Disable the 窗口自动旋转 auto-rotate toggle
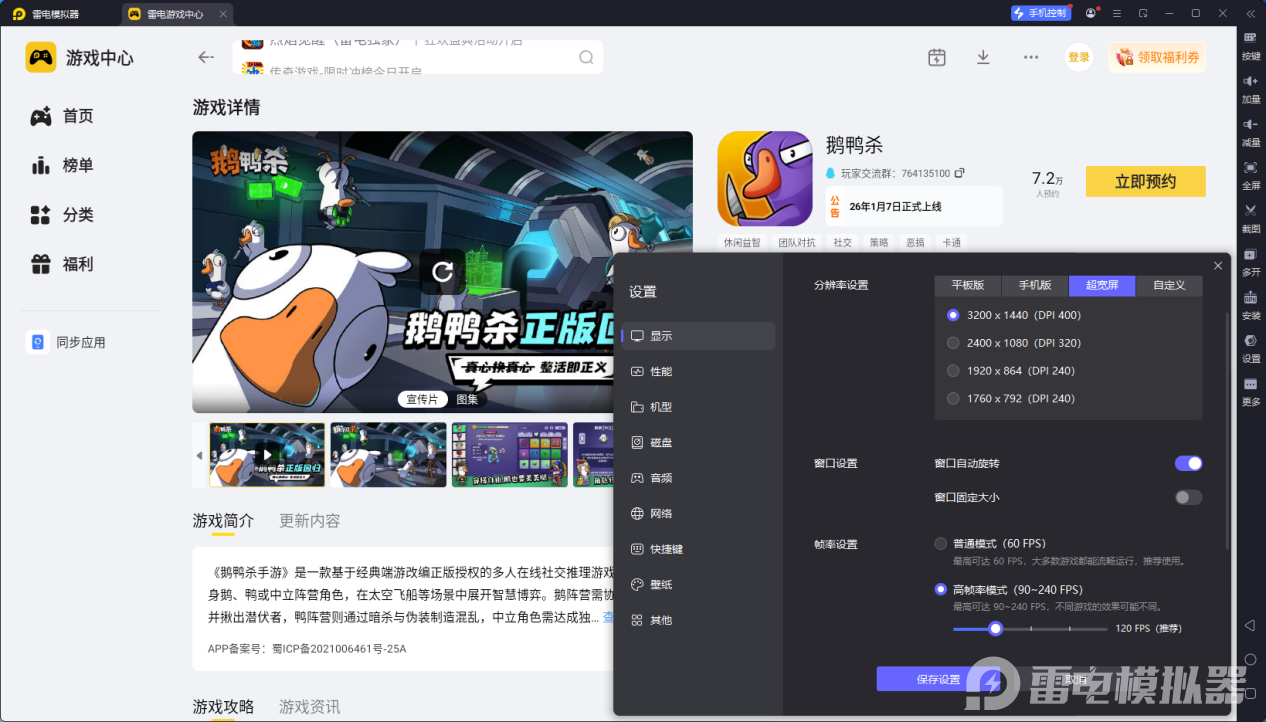 1188,463
